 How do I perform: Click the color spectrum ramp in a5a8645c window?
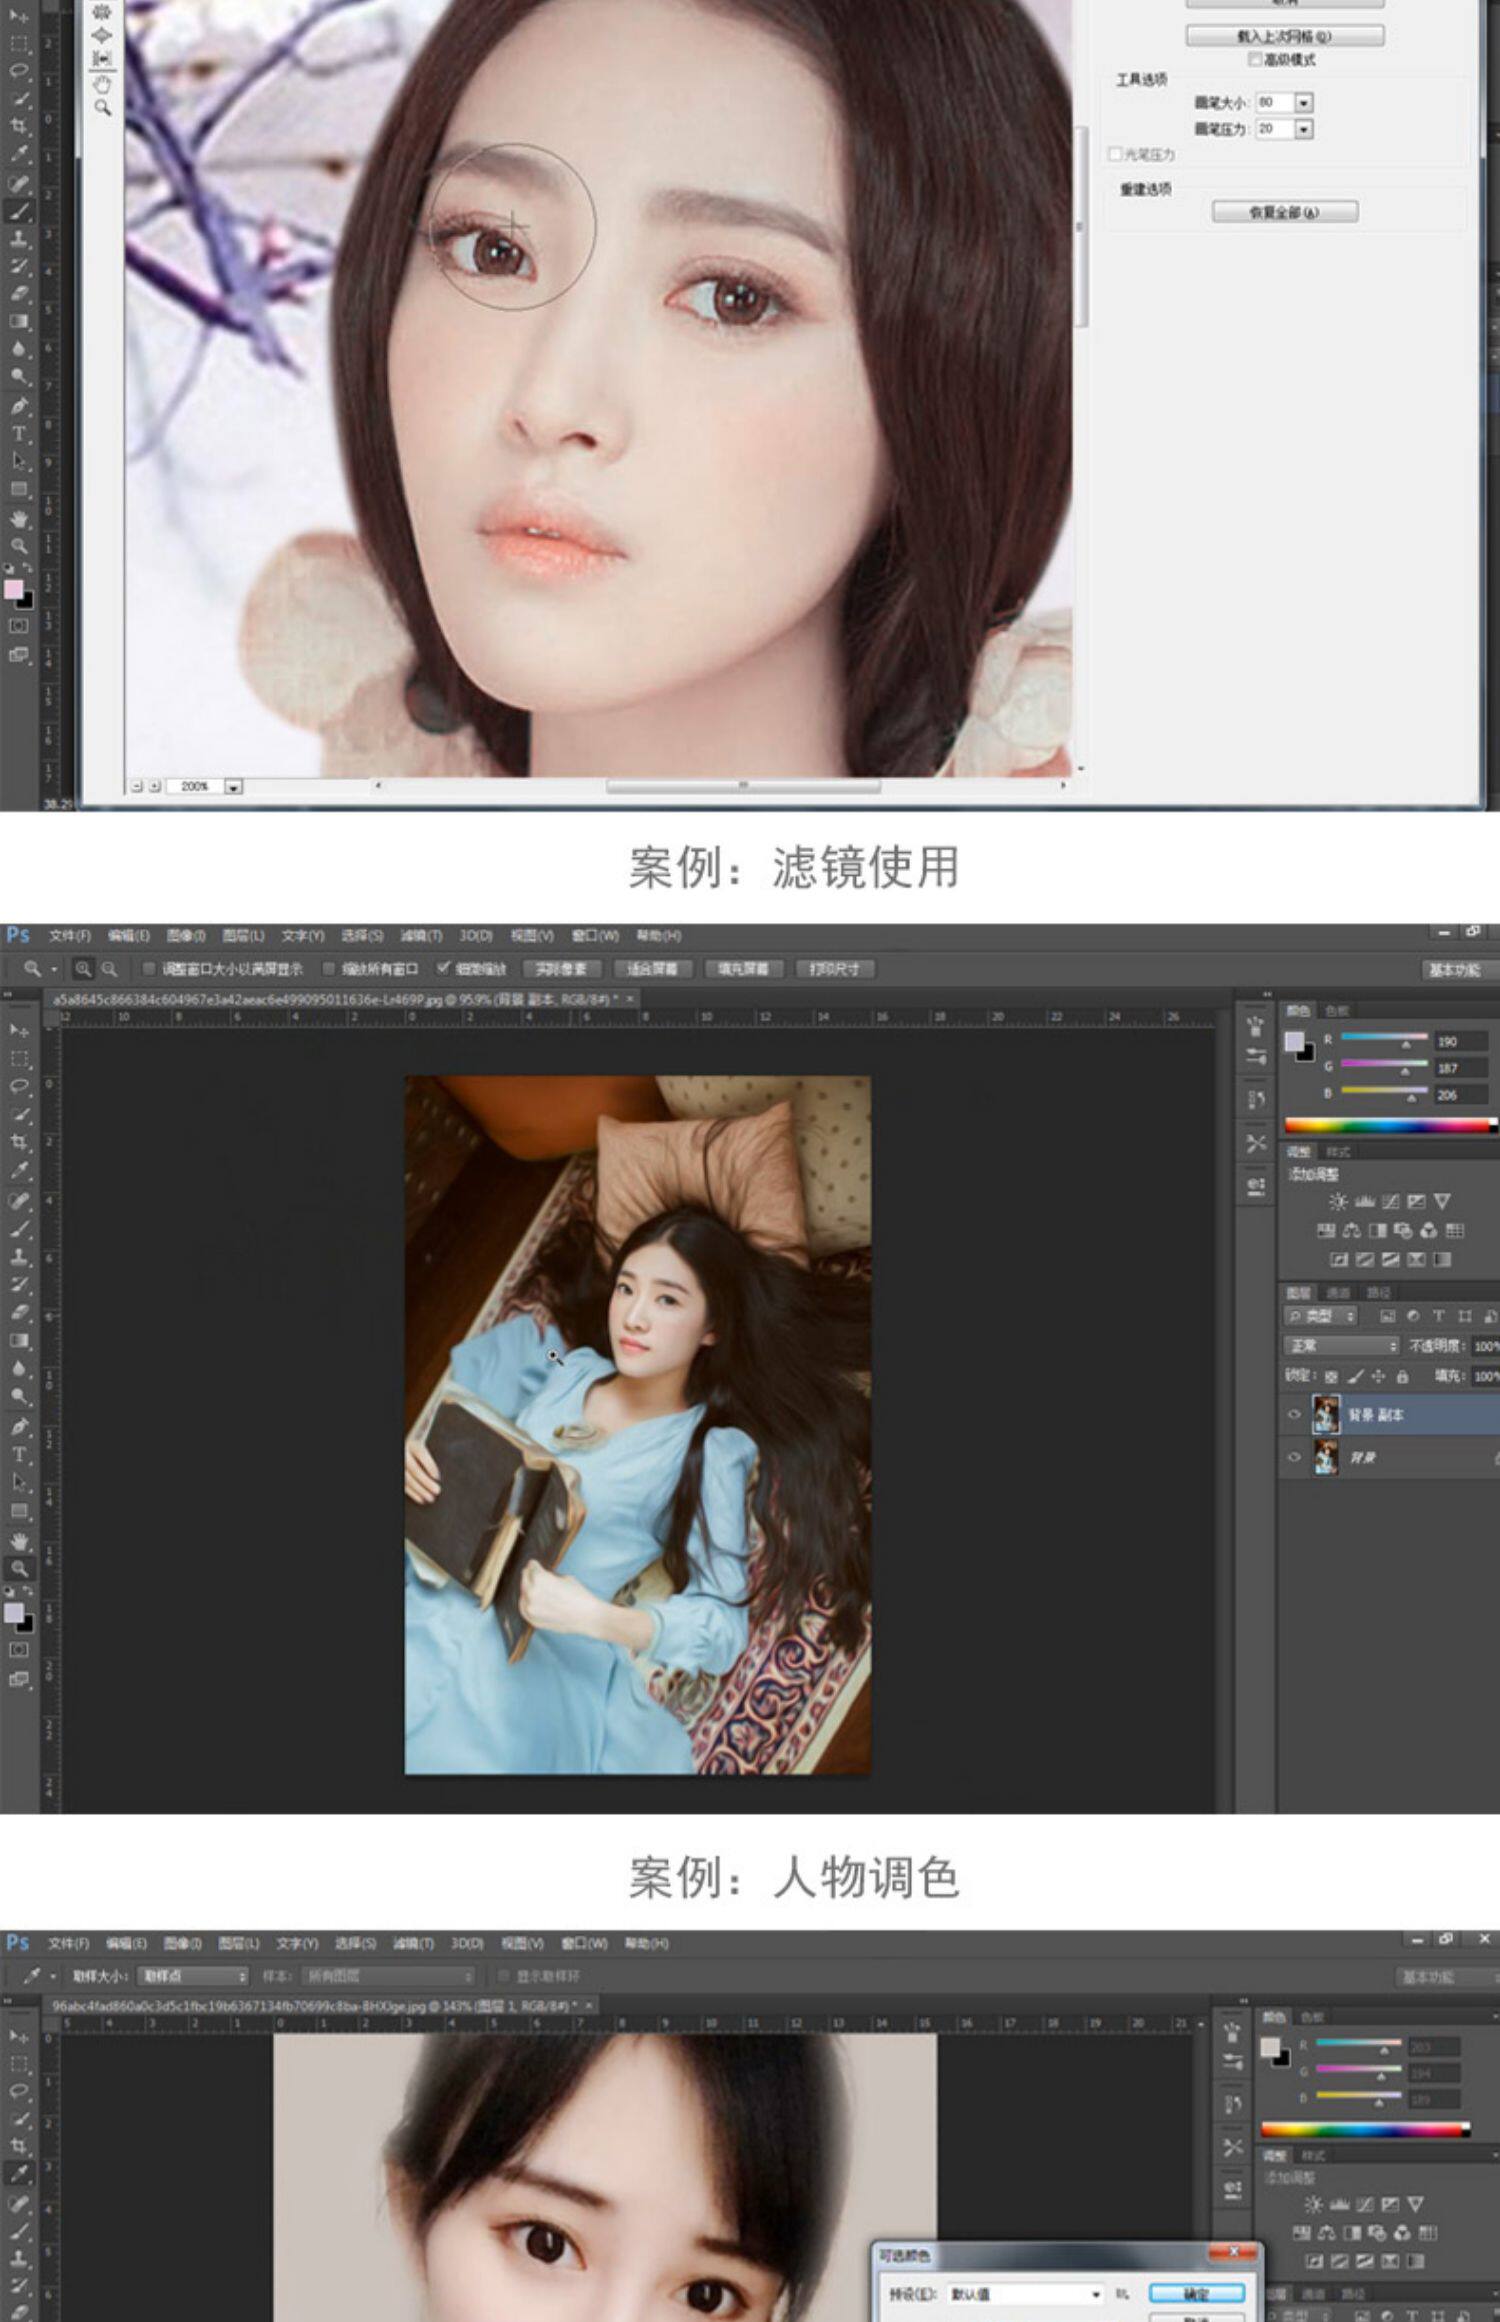point(1390,1125)
